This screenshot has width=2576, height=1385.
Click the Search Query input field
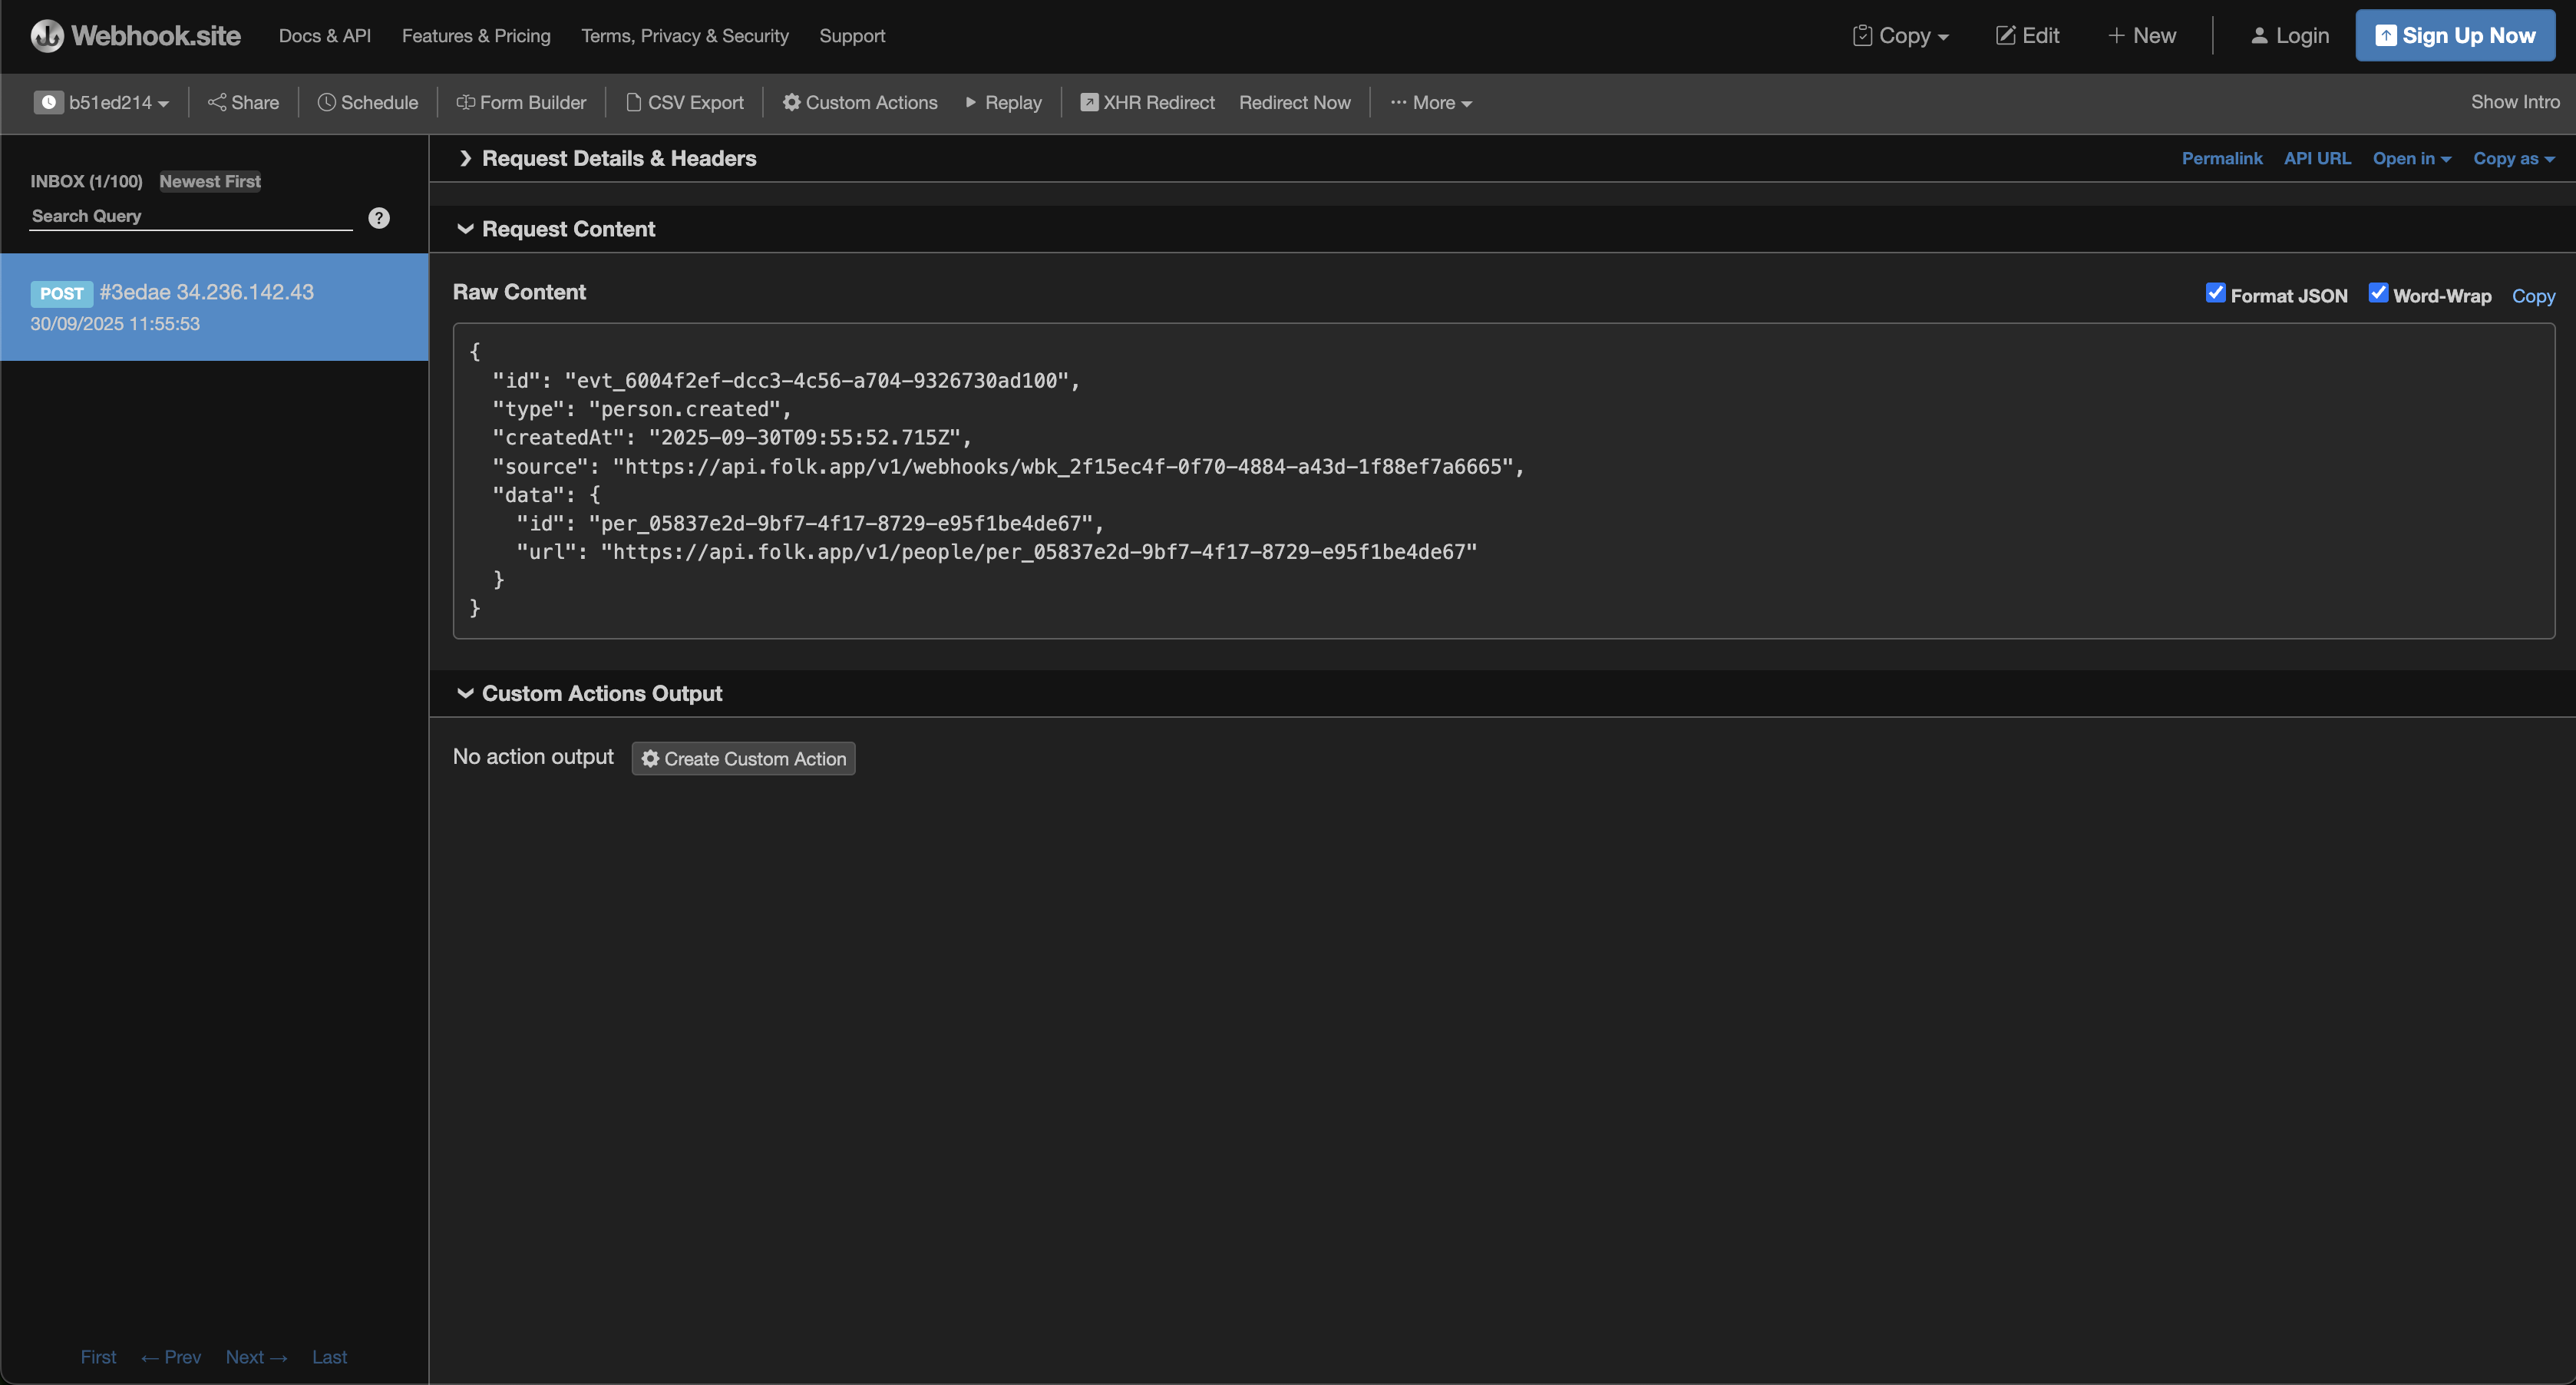tap(190, 216)
